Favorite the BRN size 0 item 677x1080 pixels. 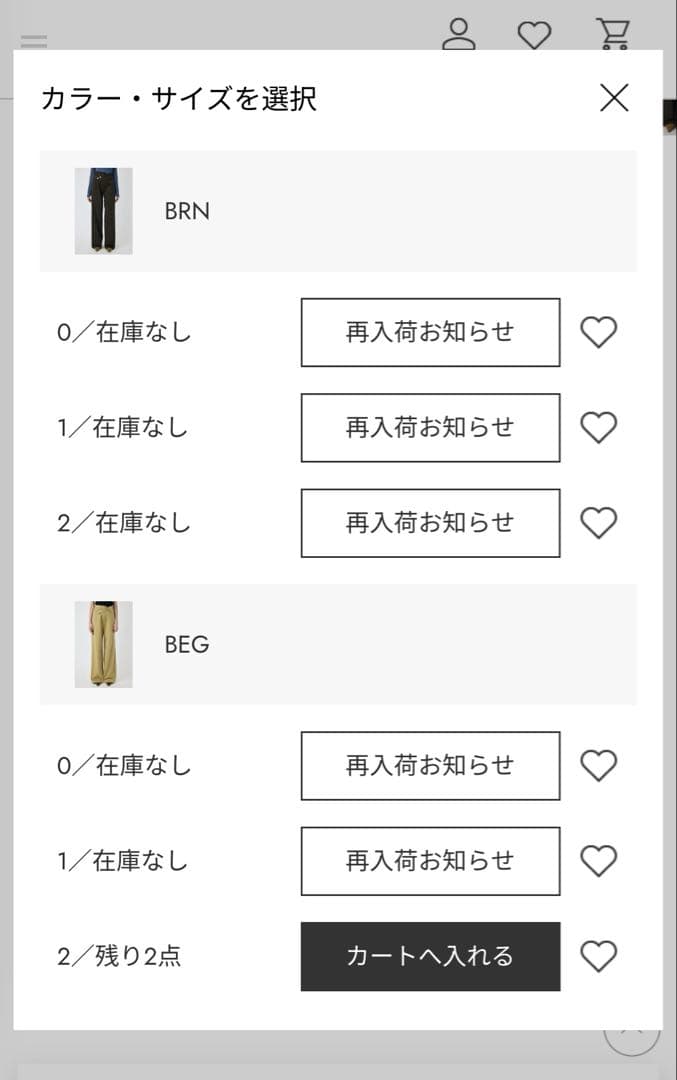(x=598, y=332)
